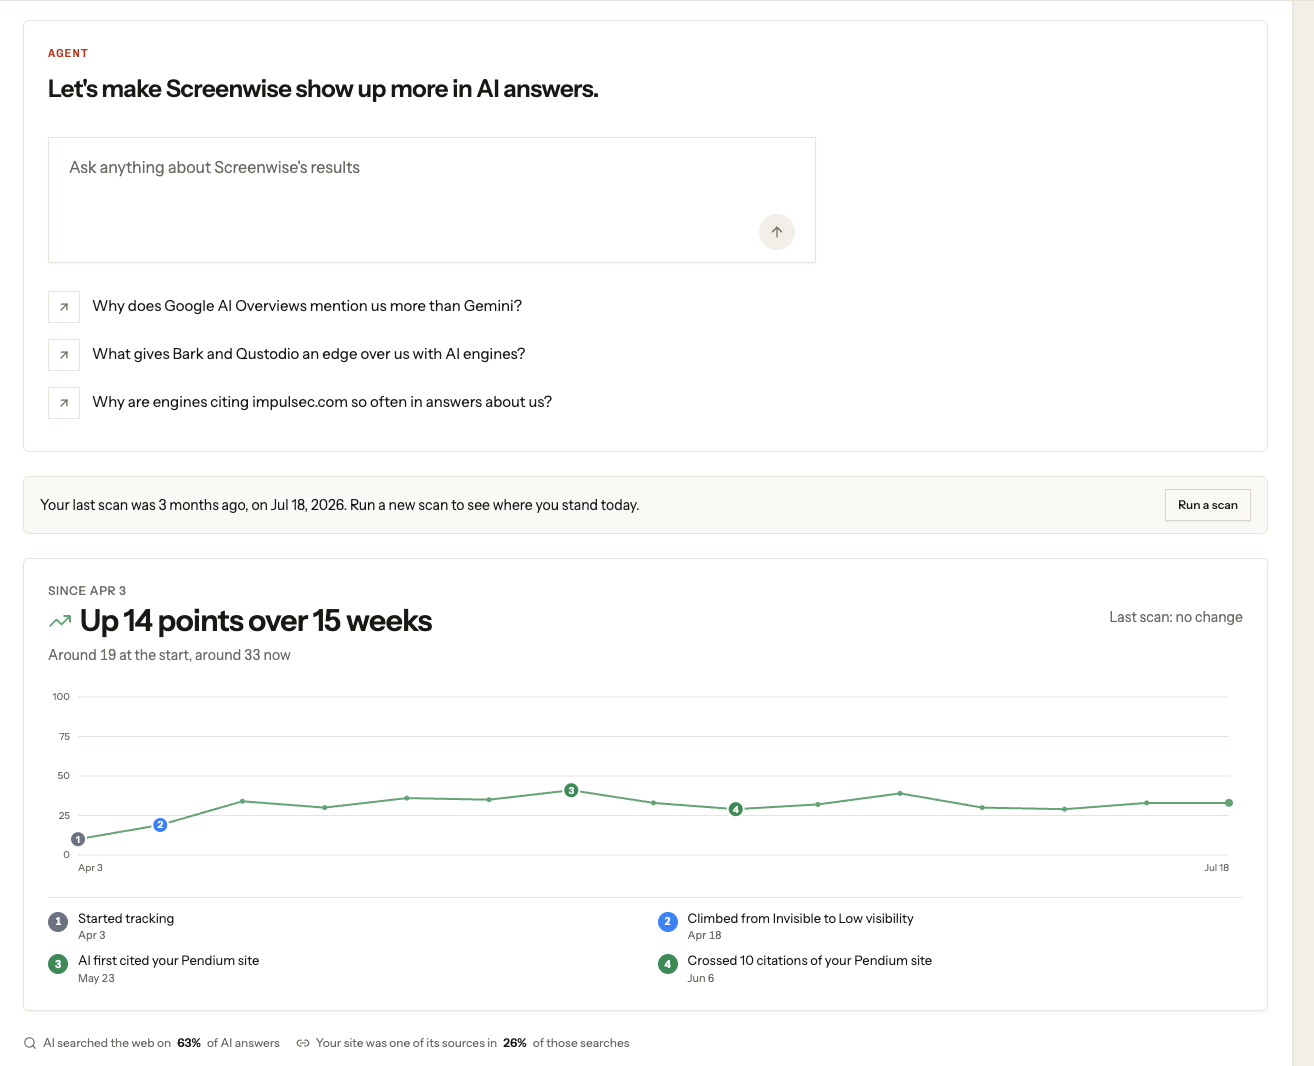The width and height of the screenshot is (1314, 1066).
Task: Submit question with the up-arrow send button
Action: click(x=777, y=232)
